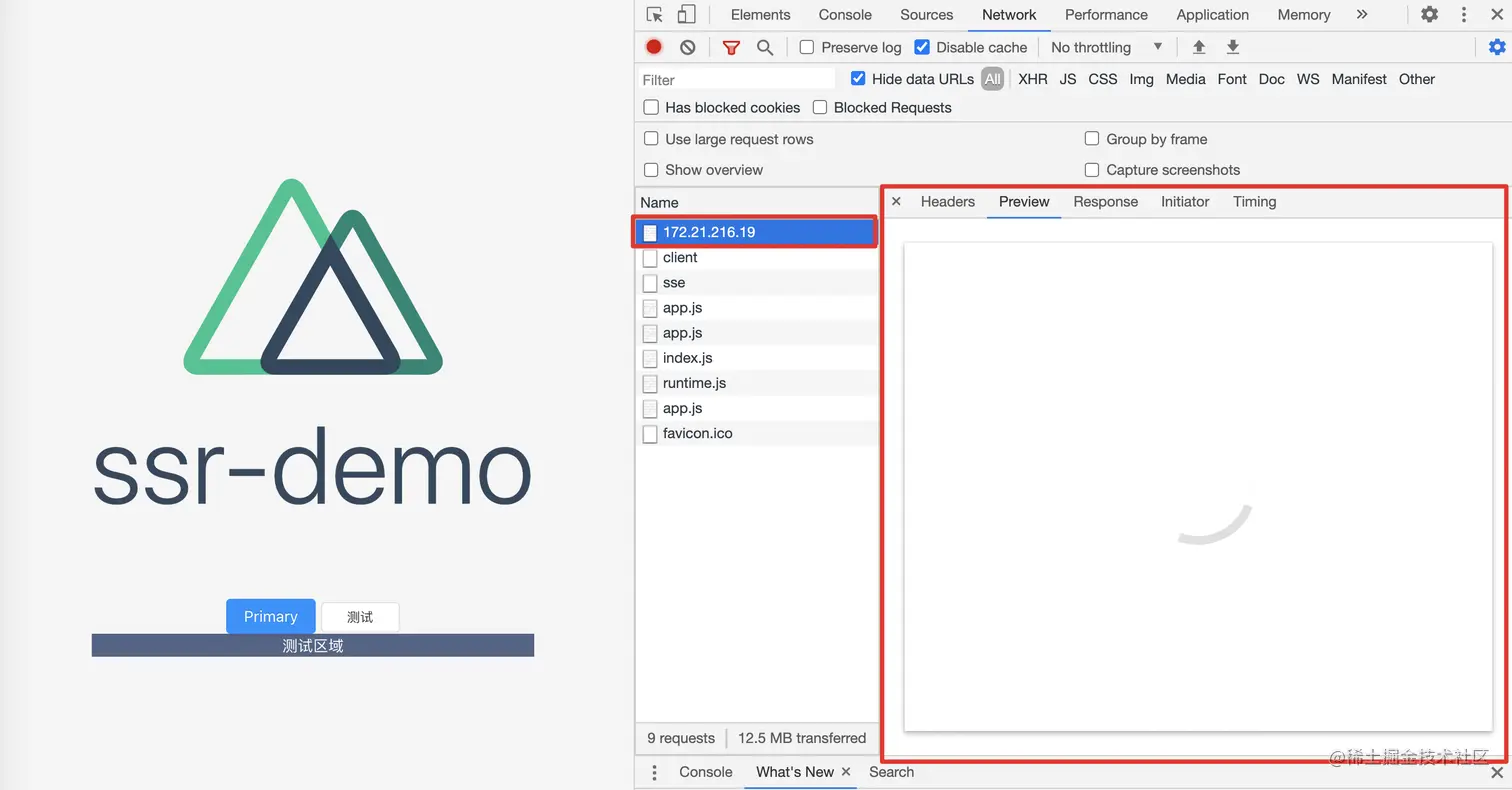Click the file icon next to client
The height and width of the screenshot is (790, 1512).
pyautogui.click(x=650, y=258)
